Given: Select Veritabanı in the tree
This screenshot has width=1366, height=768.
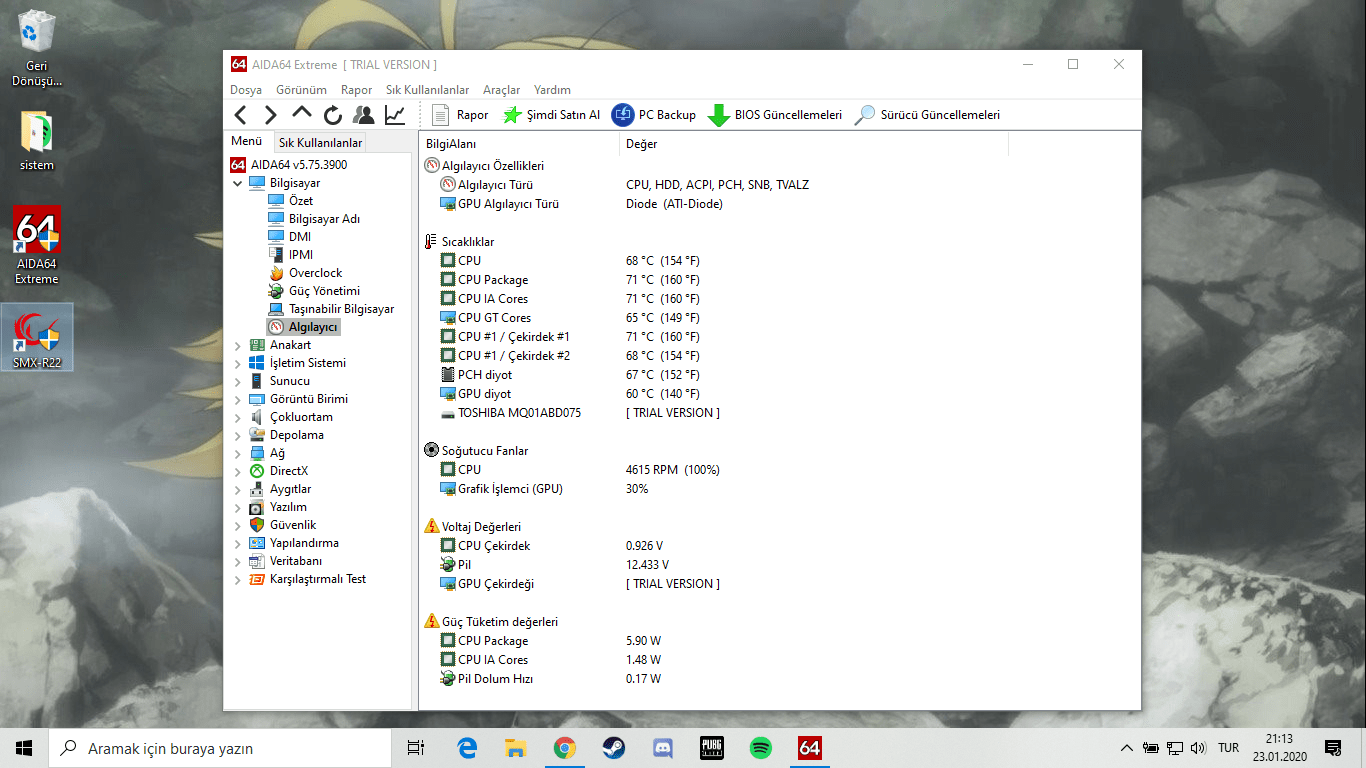Looking at the screenshot, I should (x=296, y=561).
